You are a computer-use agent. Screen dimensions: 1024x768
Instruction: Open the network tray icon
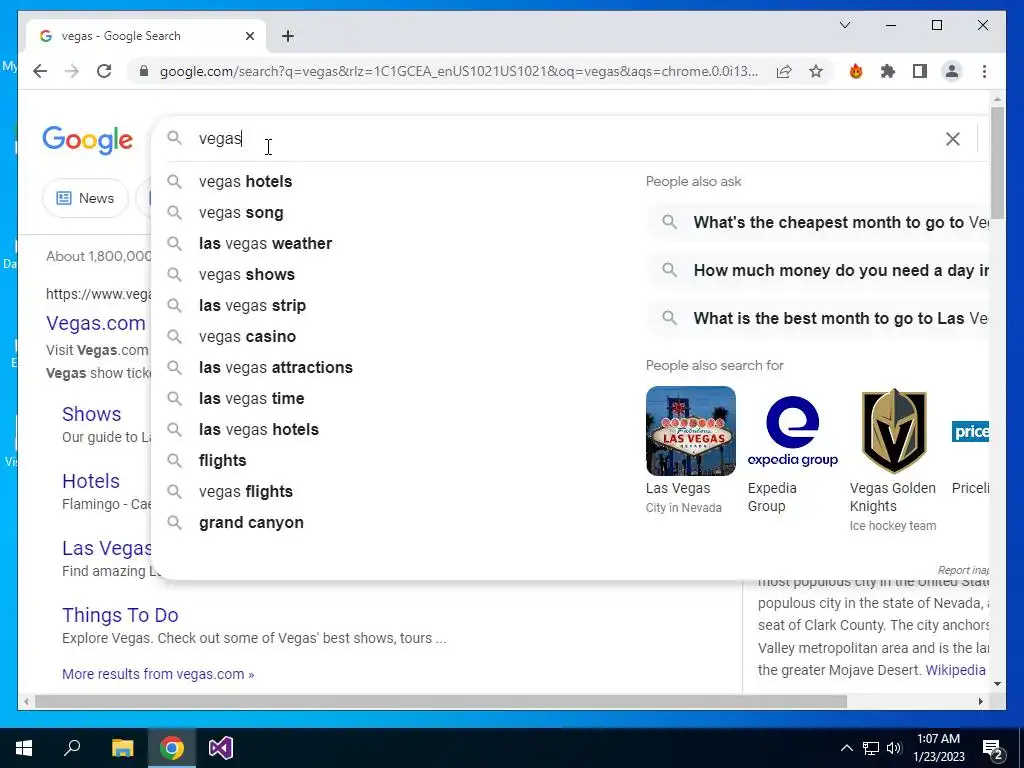pos(871,748)
